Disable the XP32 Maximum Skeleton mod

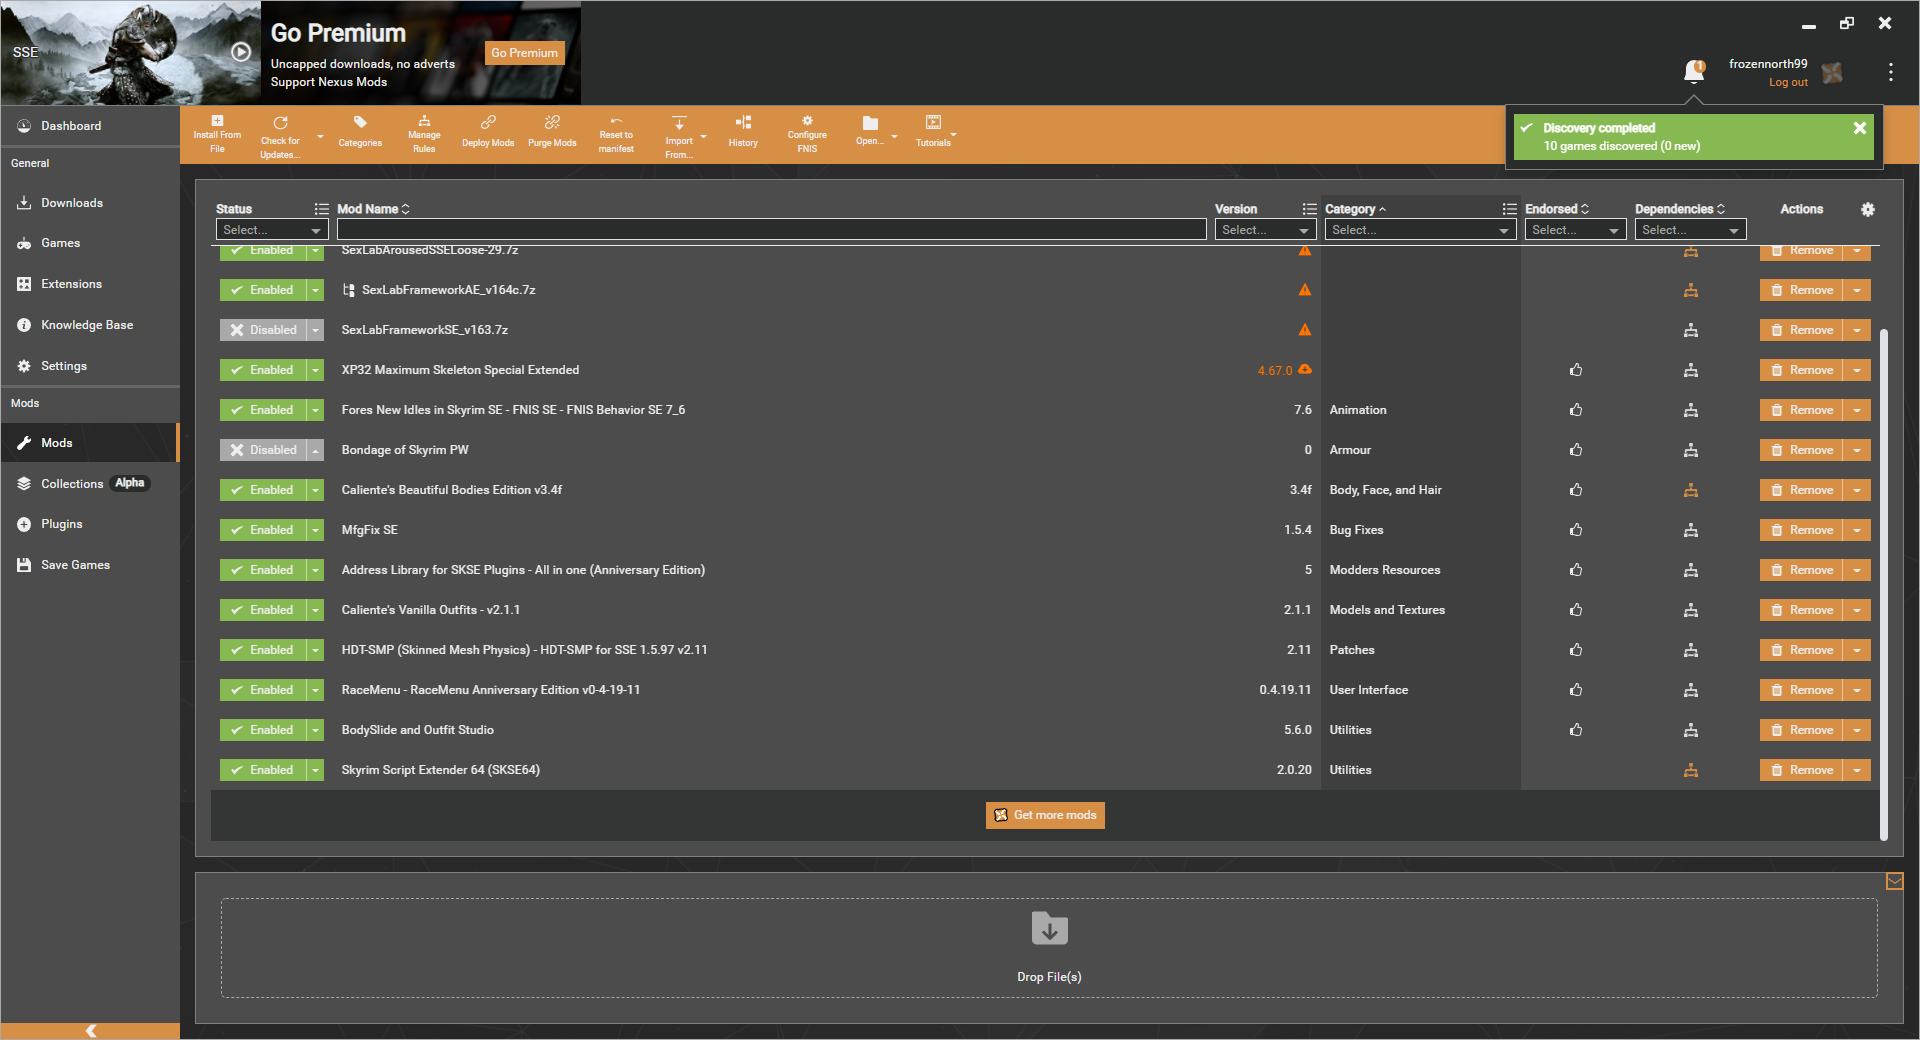pos(265,370)
